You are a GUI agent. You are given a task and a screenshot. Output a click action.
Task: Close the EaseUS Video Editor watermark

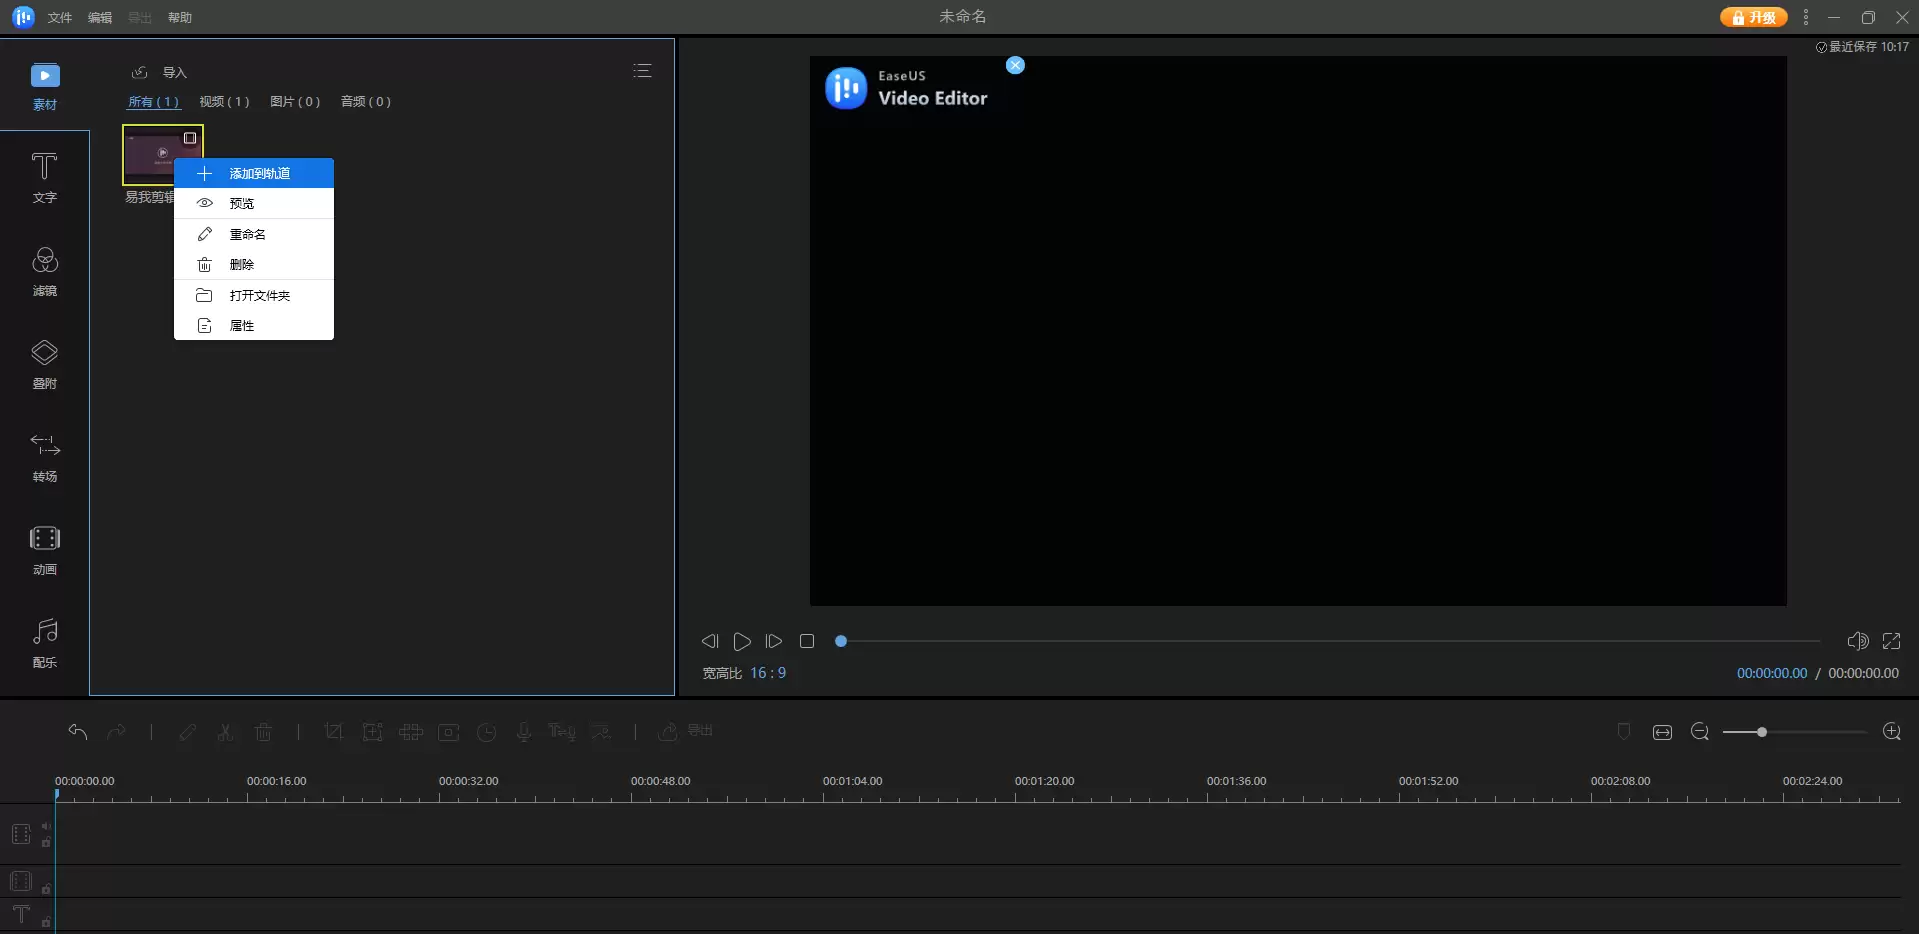pyautogui.click(x=1015, y=65)
